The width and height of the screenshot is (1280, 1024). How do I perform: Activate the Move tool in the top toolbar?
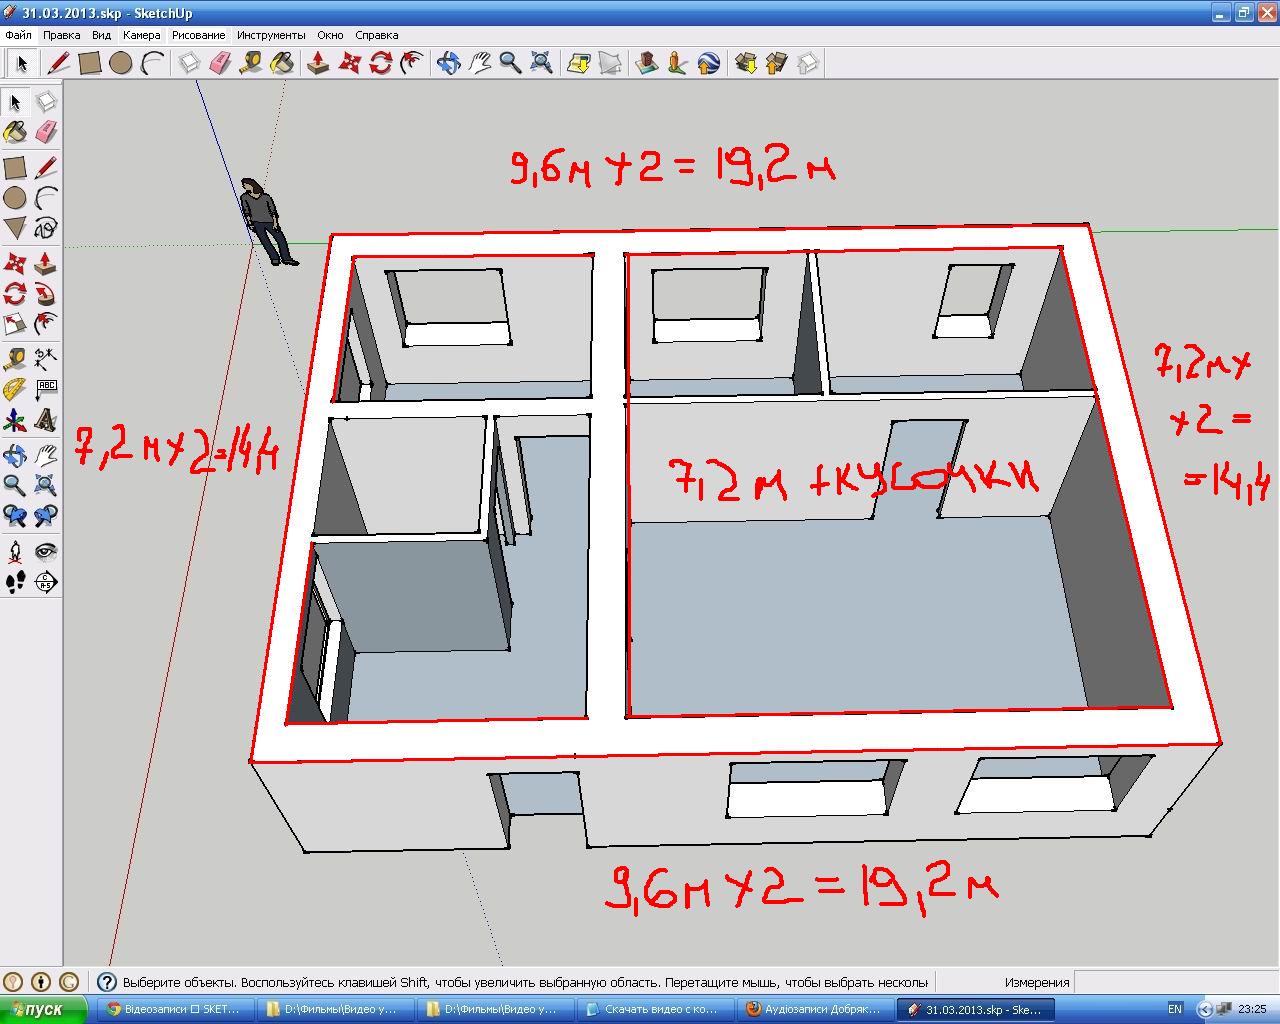click(x=349, y=64)
